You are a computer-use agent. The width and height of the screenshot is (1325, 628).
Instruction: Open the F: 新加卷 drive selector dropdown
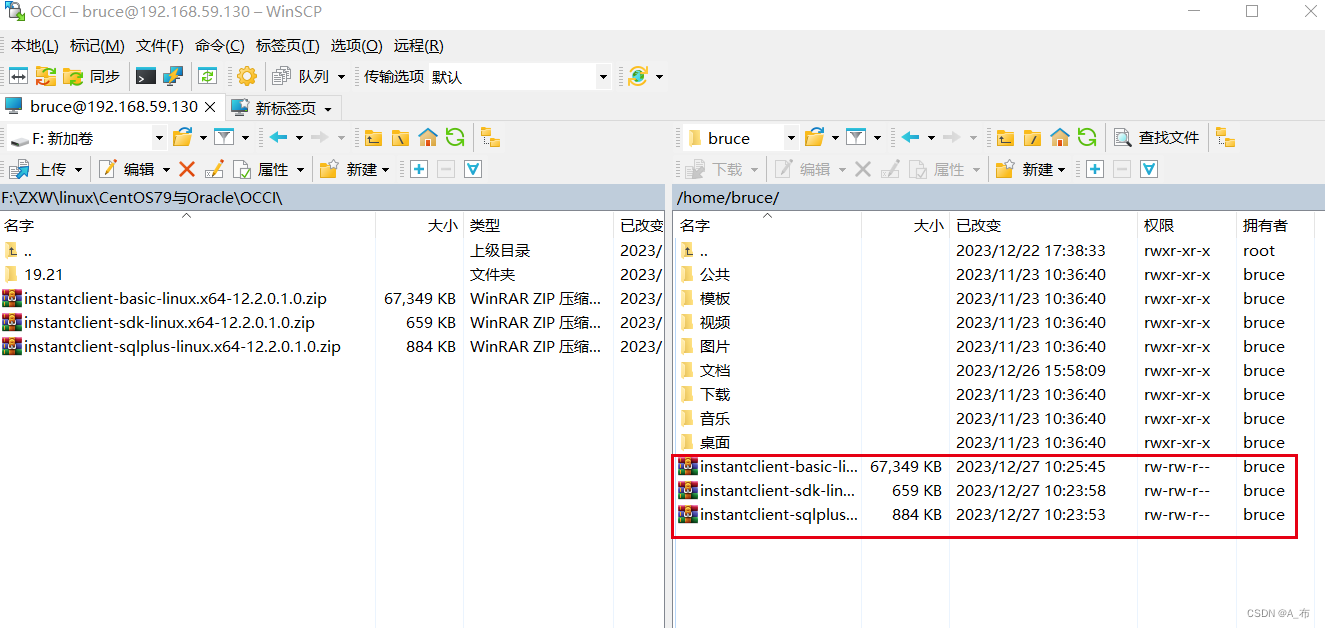pos(159,137)
